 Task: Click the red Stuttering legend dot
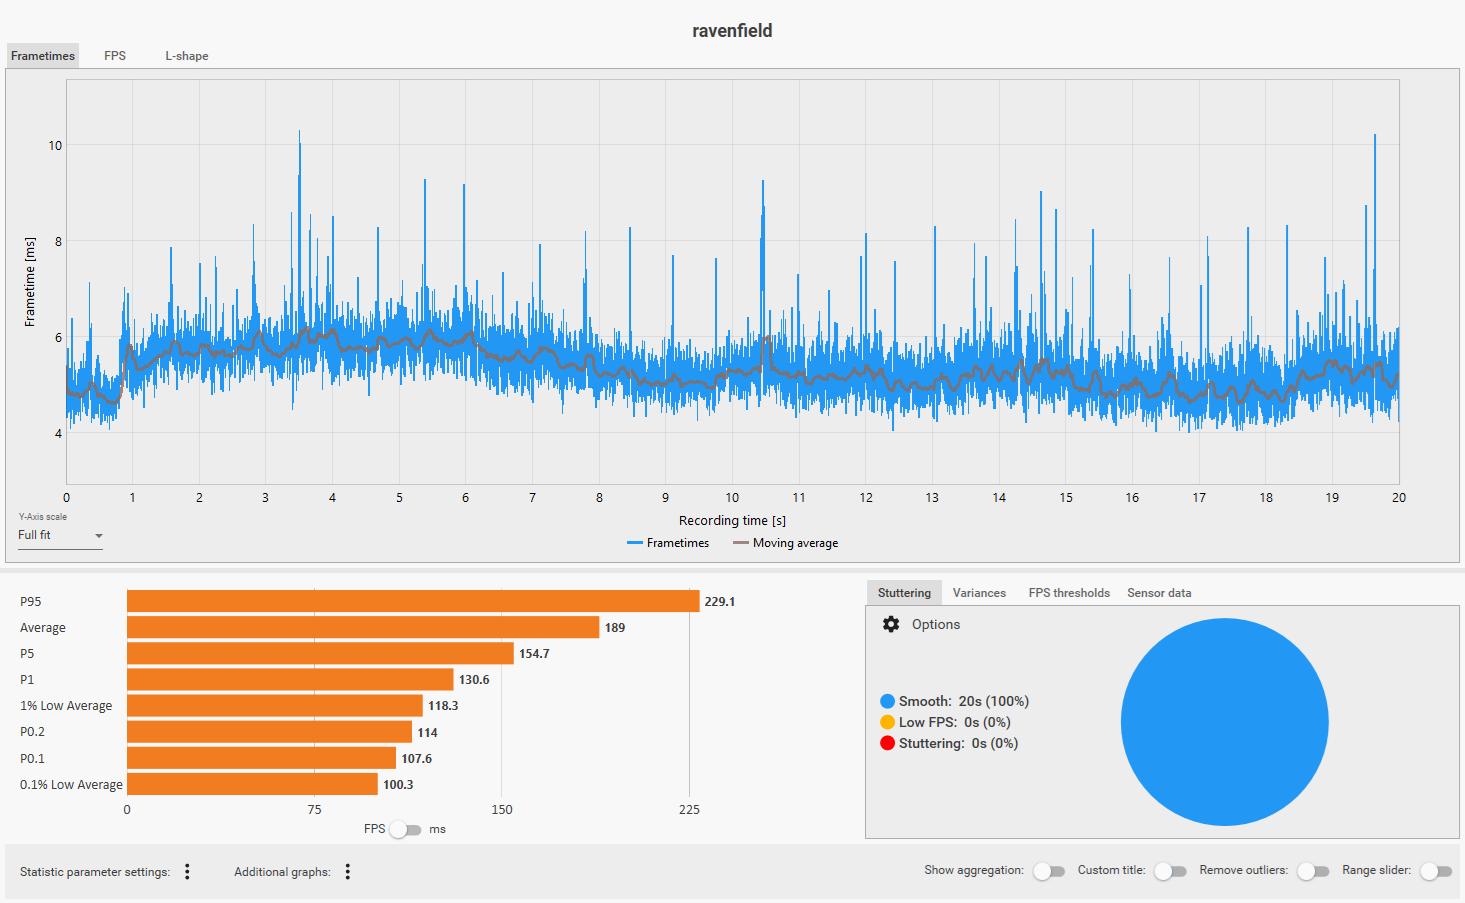click(x=887, y=743)
